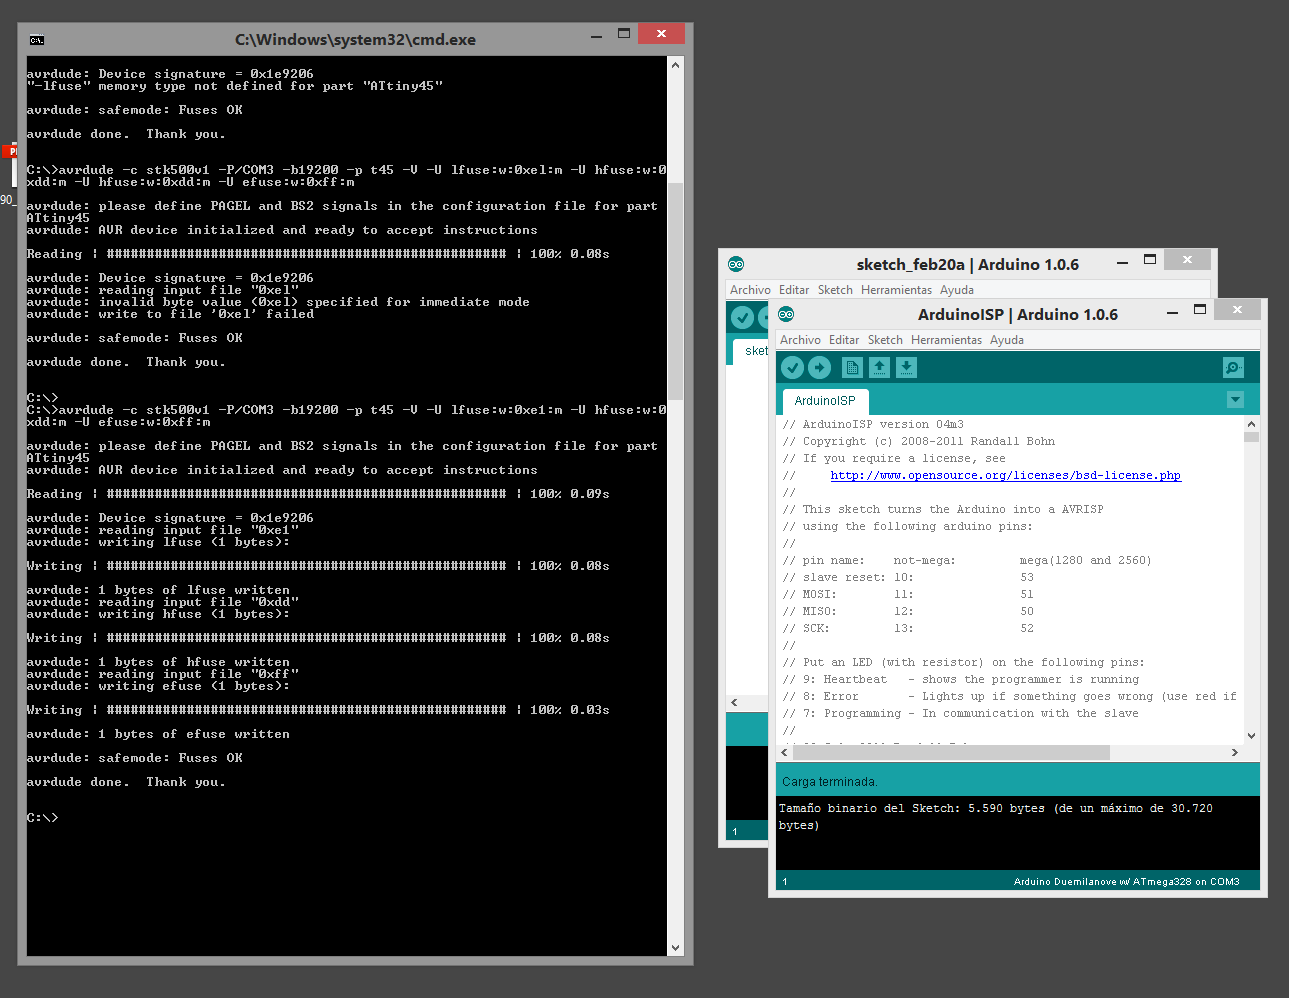
Task: Click cmd scrollbar down arrow
Action: point(676,948)
